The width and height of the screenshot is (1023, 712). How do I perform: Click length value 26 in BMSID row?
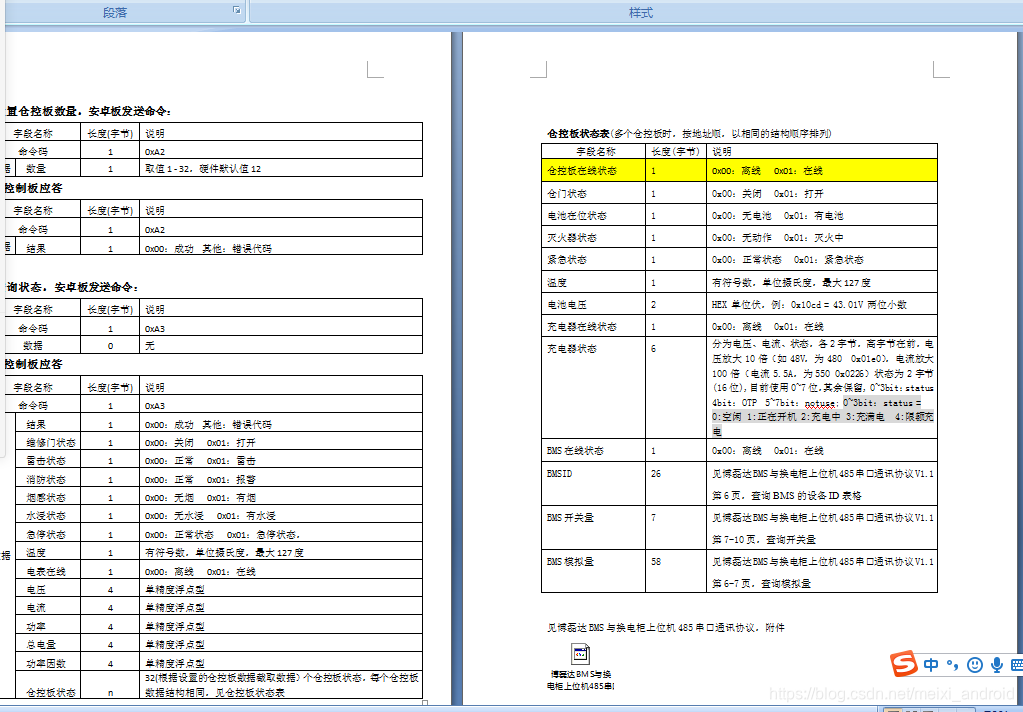[656, 473]
